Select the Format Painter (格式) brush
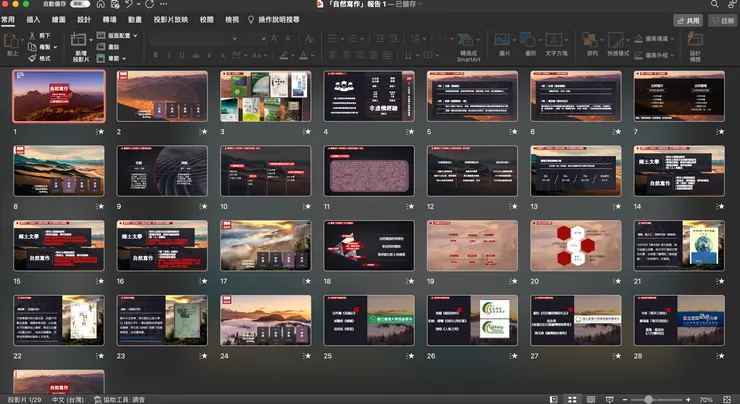Viewport: 740px width, 404px height. pyautogui.click(x=34, y=58)
